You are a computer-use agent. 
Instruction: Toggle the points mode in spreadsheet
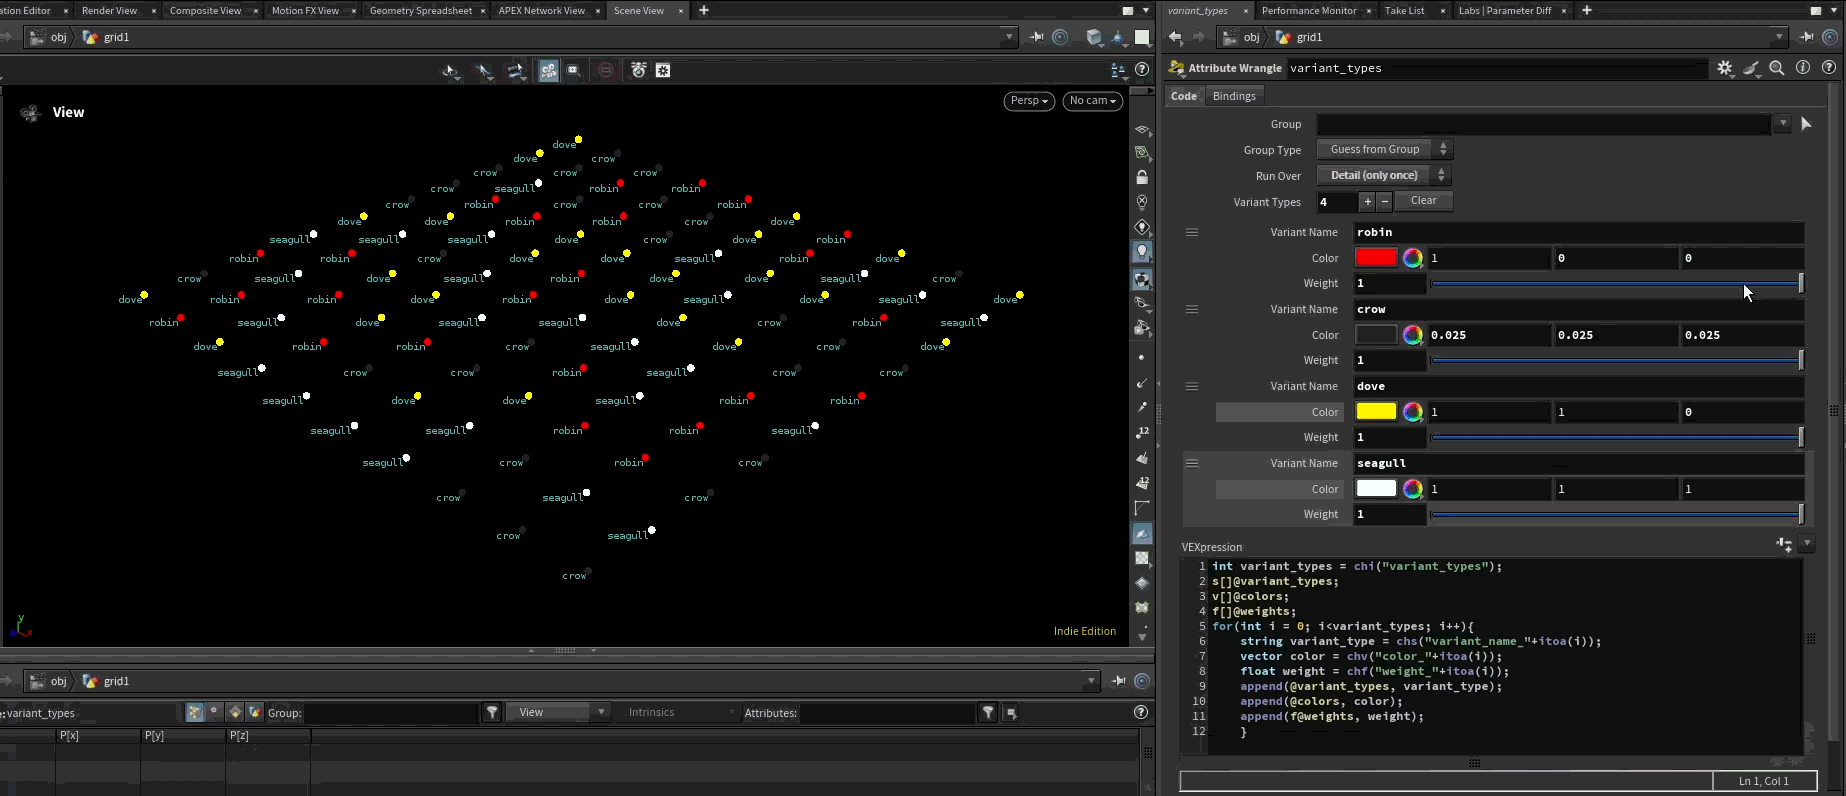tap(195, 712)
